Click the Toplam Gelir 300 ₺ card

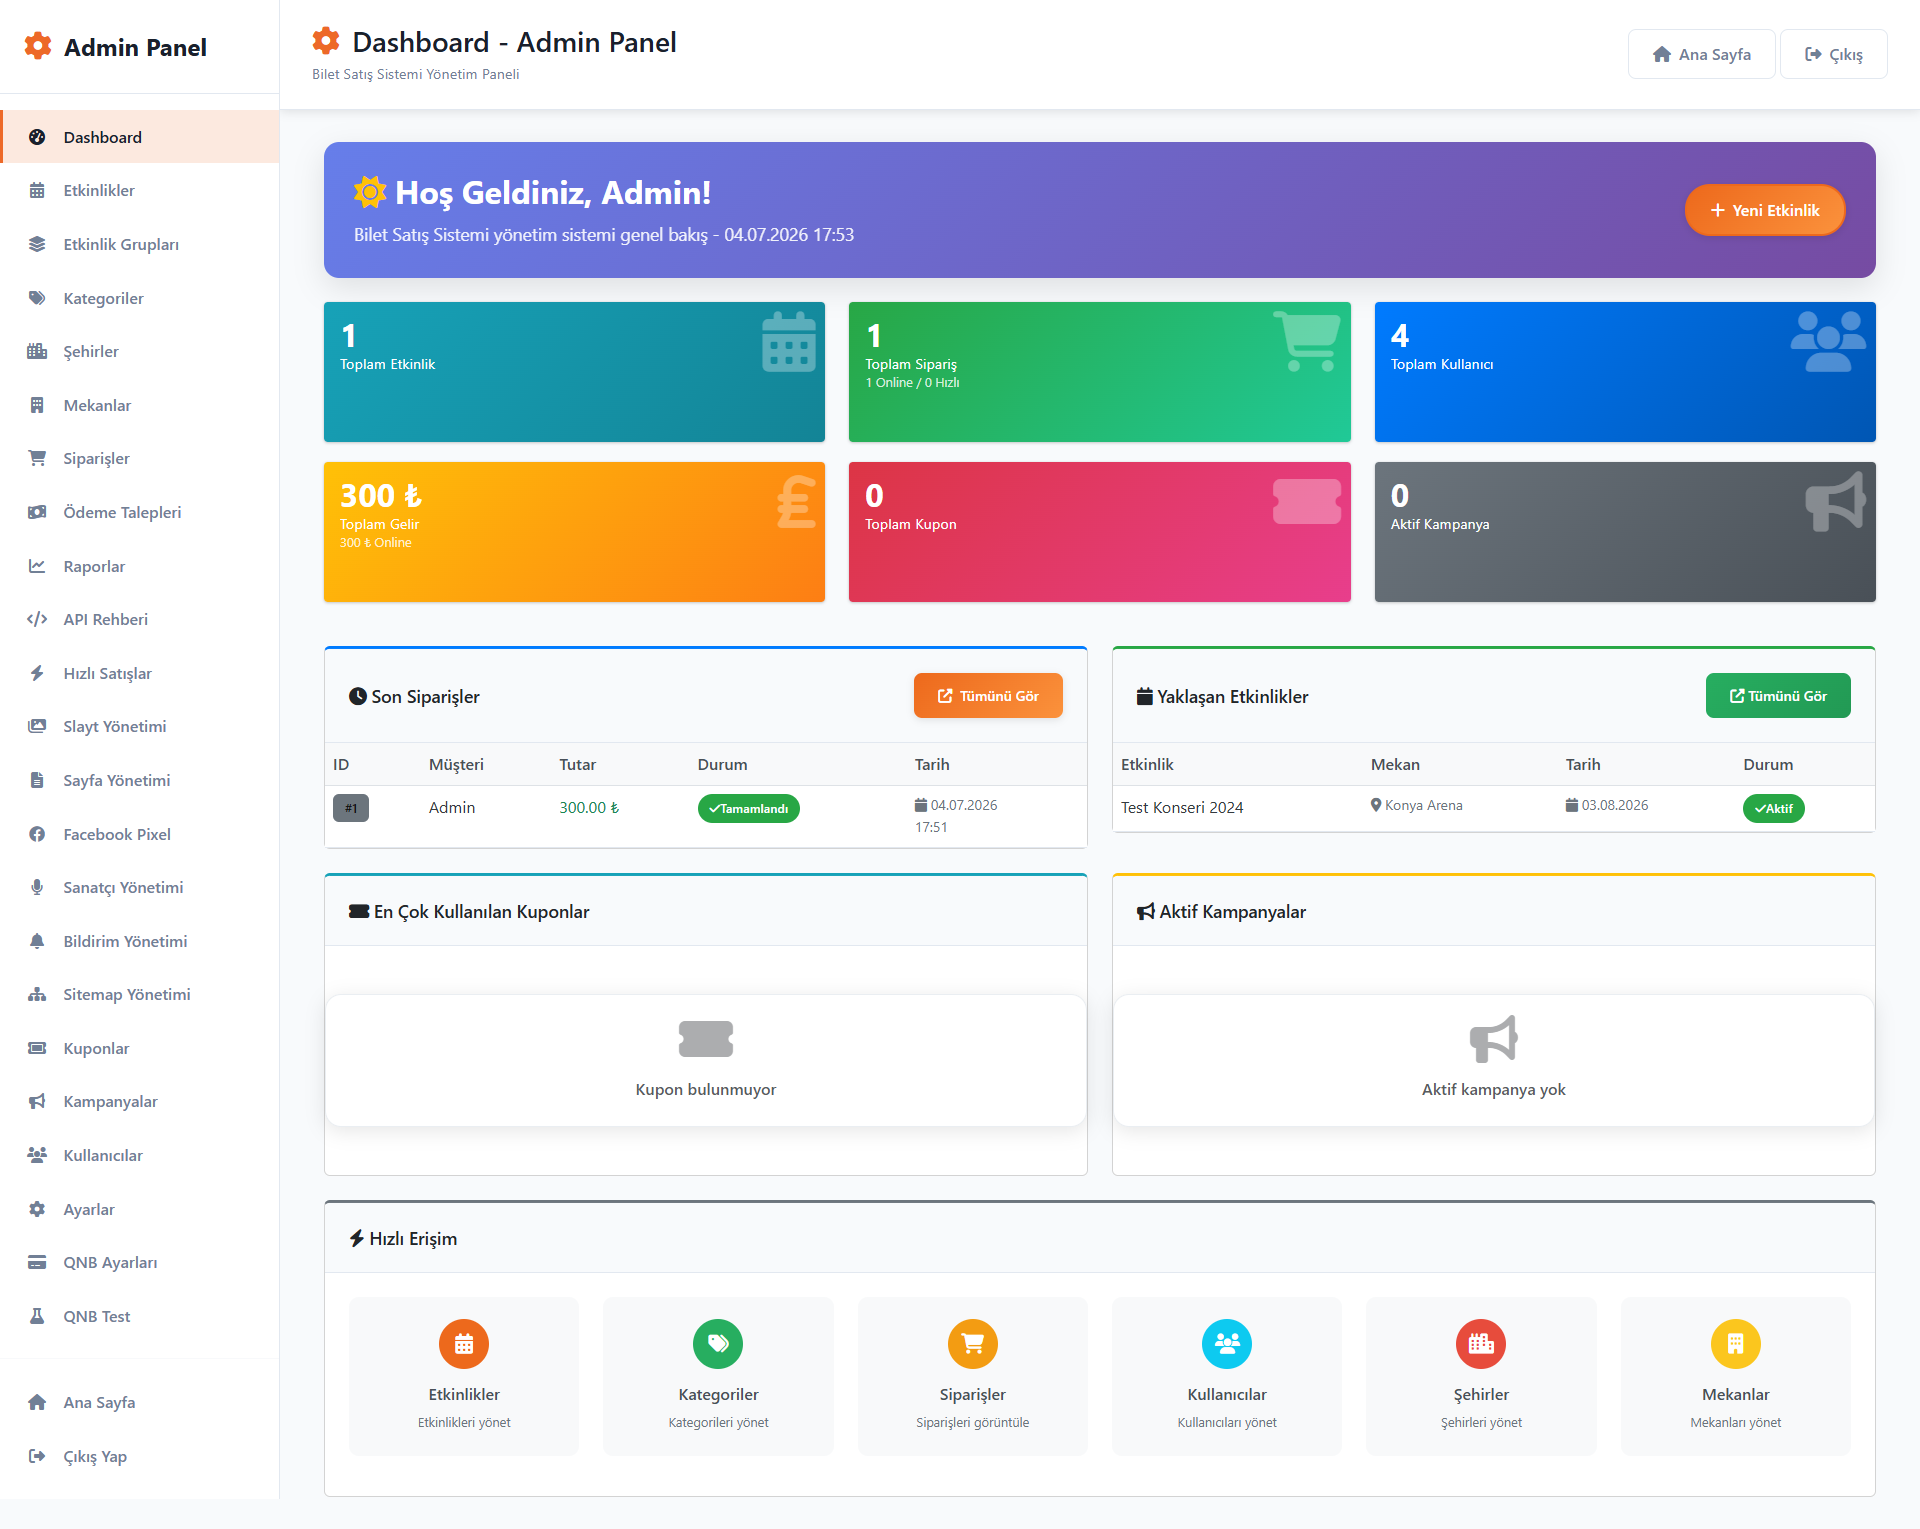pos(574,532)
